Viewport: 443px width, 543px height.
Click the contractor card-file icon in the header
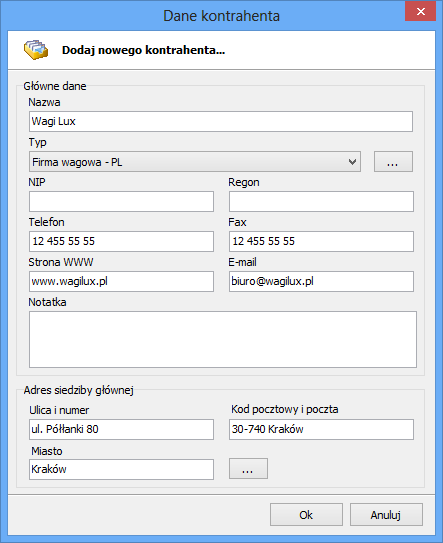tap(36, 50)
